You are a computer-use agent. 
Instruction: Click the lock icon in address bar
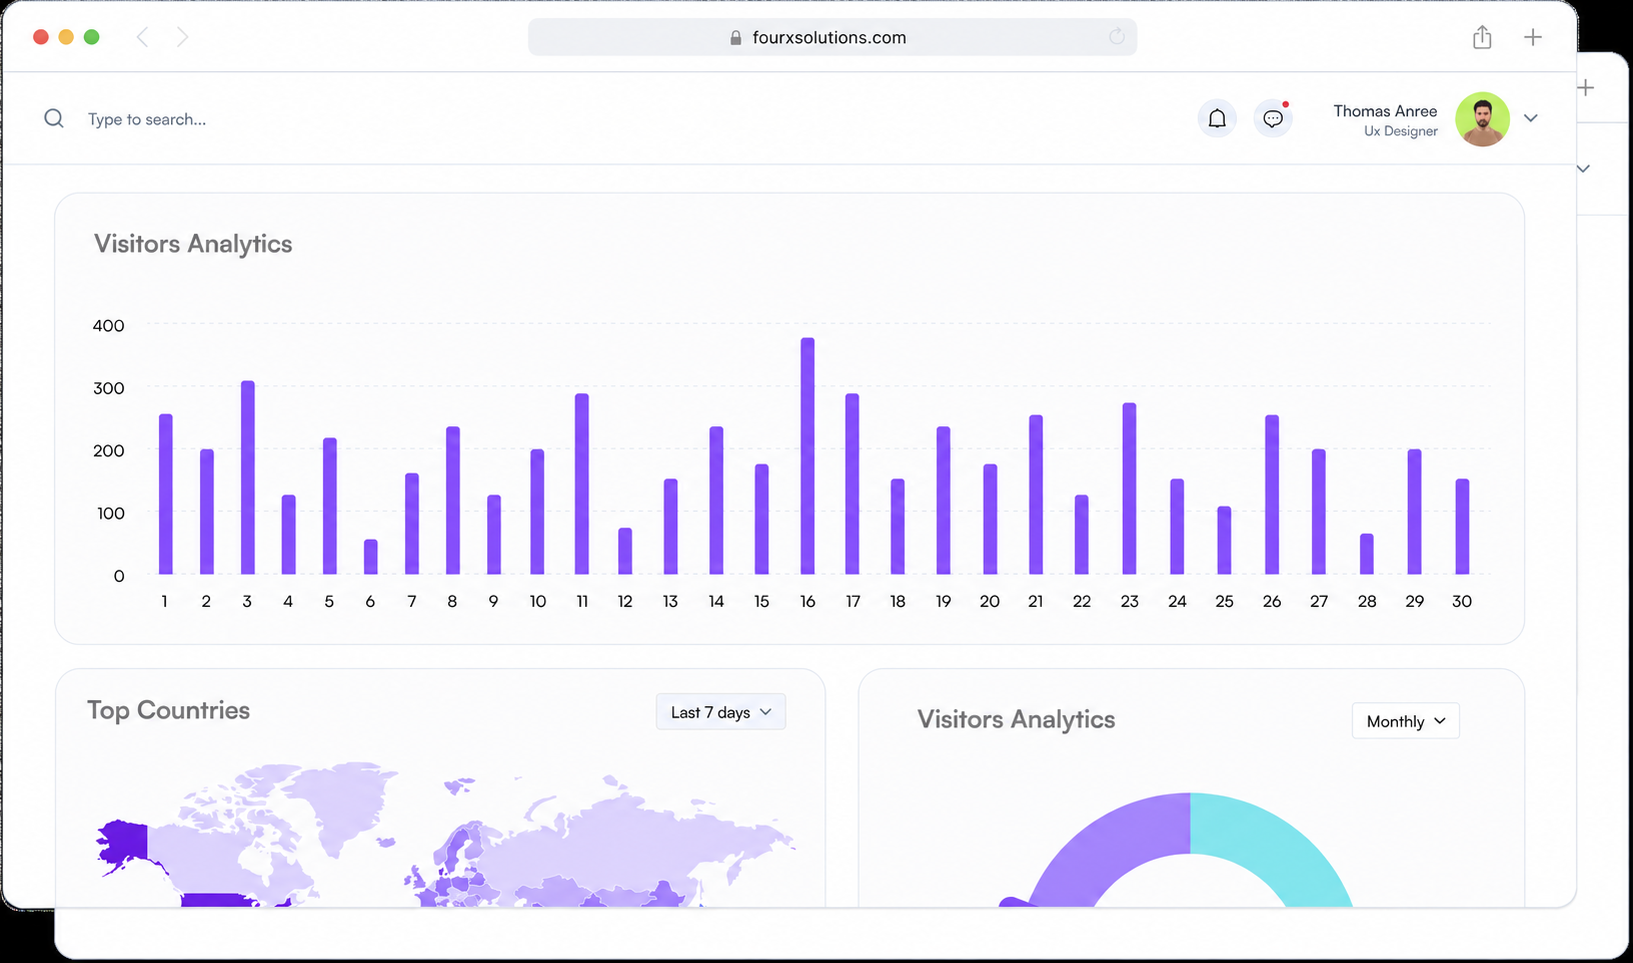tap(736, 38)
